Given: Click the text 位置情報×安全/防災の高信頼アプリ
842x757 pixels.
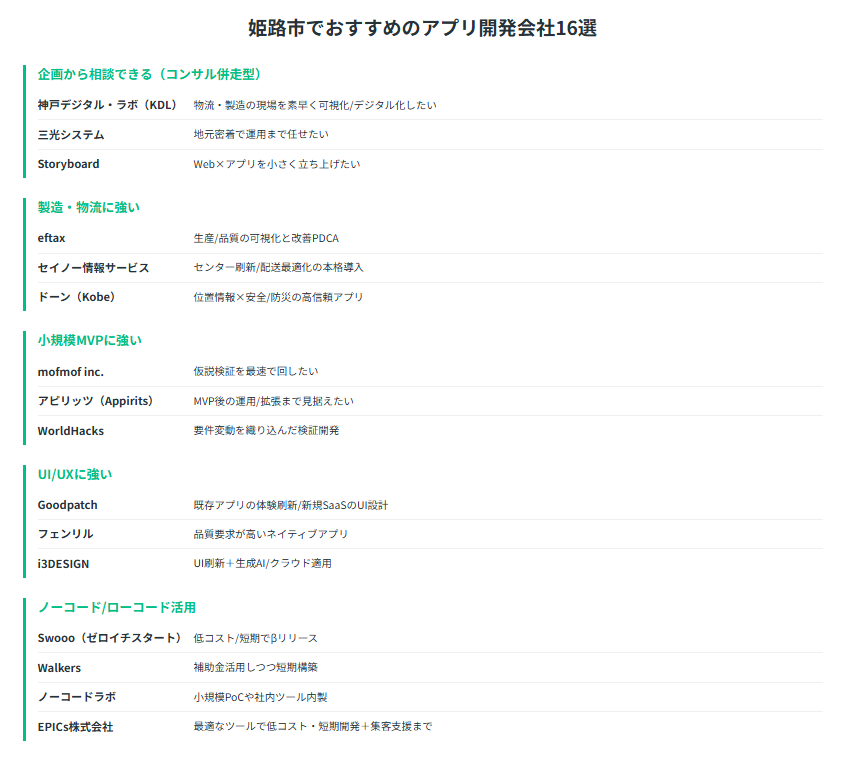Looking at the screenshot, I should [278, 297].
